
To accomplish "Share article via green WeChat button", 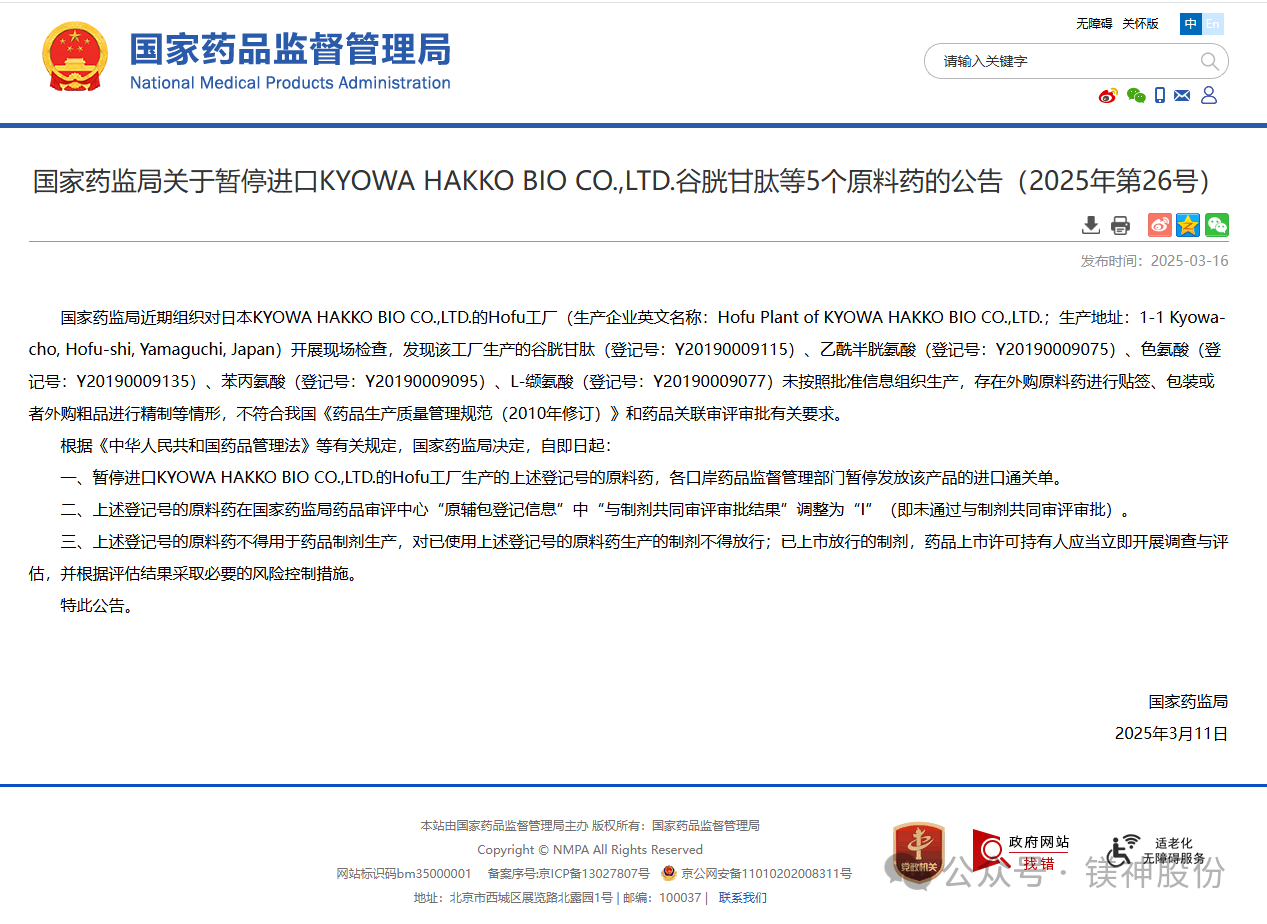I will [1217, 225].
